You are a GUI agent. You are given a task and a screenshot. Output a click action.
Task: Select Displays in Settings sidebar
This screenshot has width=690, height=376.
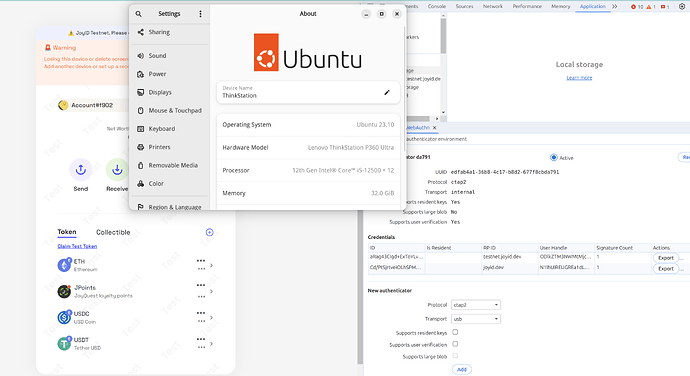160,92
